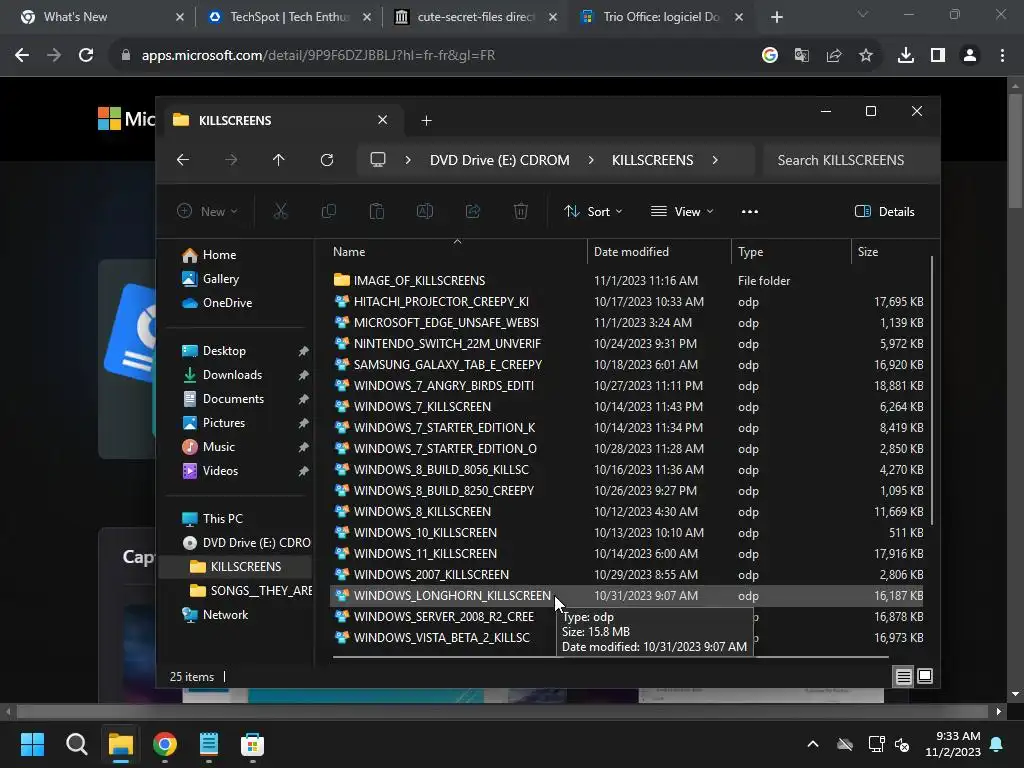Switch to the cute-secret-files tab
The image size is (1024, 768).
tap(477, 17)
